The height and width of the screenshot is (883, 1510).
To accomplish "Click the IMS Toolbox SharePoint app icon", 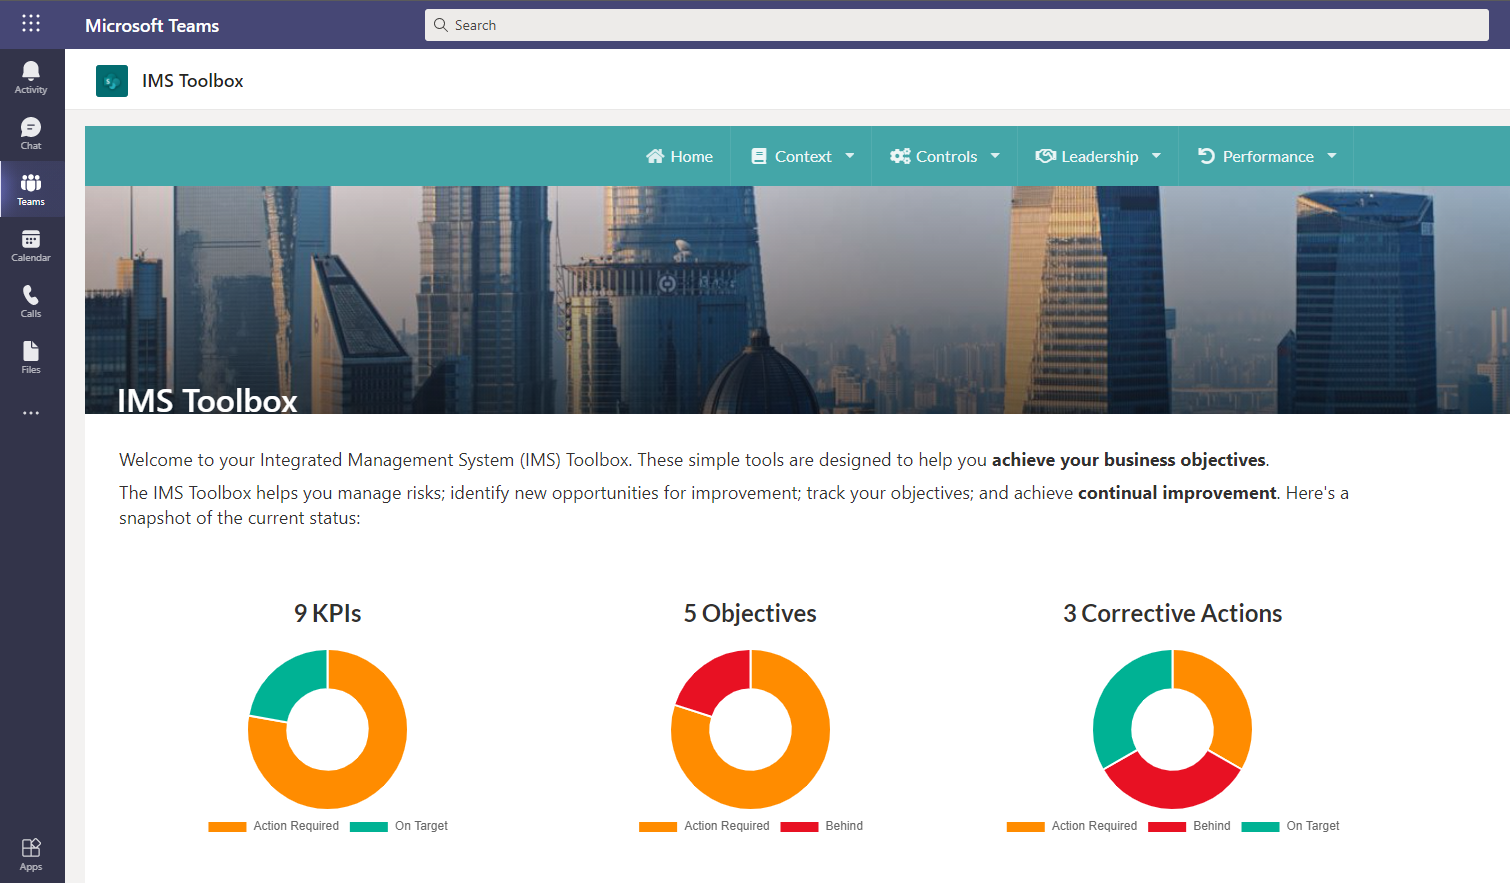I will pyautogui.click(x=112, y=81).
